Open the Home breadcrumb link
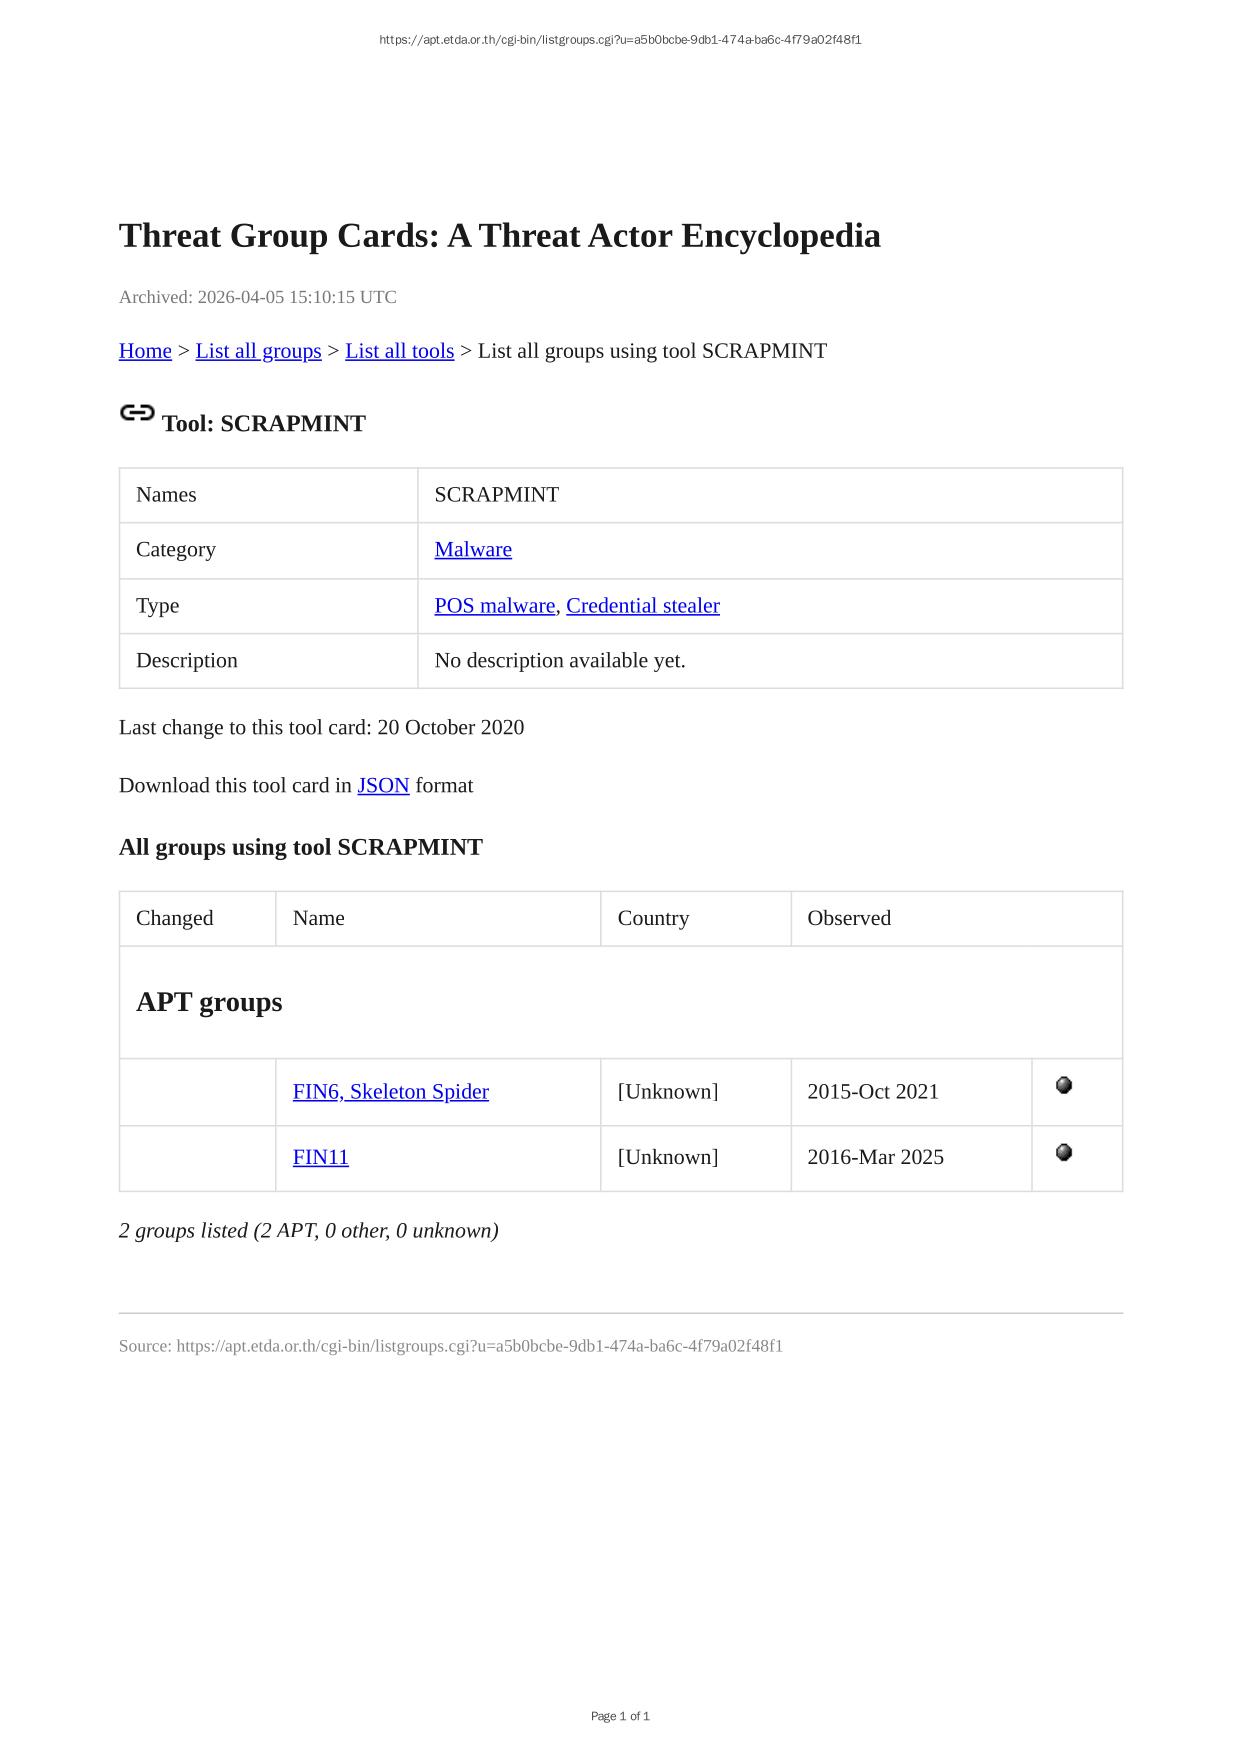1242x1756 pixels. [x=145, y=351]
